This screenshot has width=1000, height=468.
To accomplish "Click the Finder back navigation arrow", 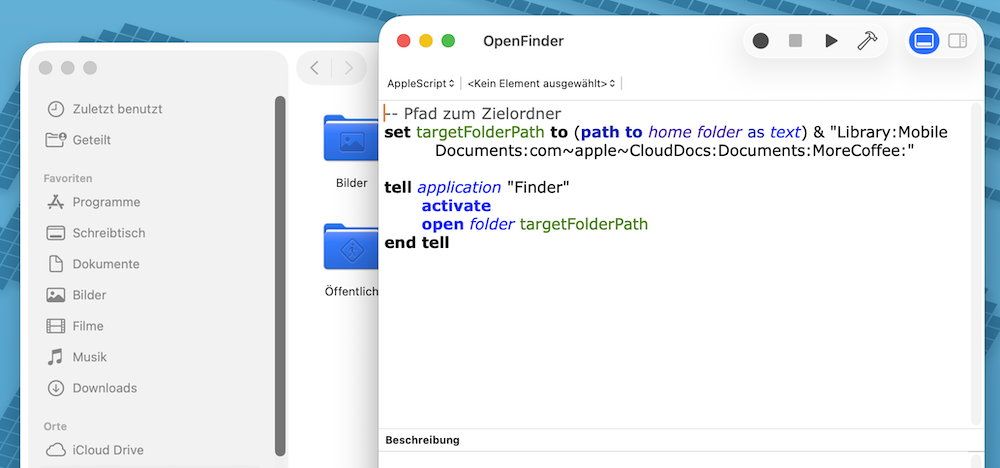I will pos(314,68).
